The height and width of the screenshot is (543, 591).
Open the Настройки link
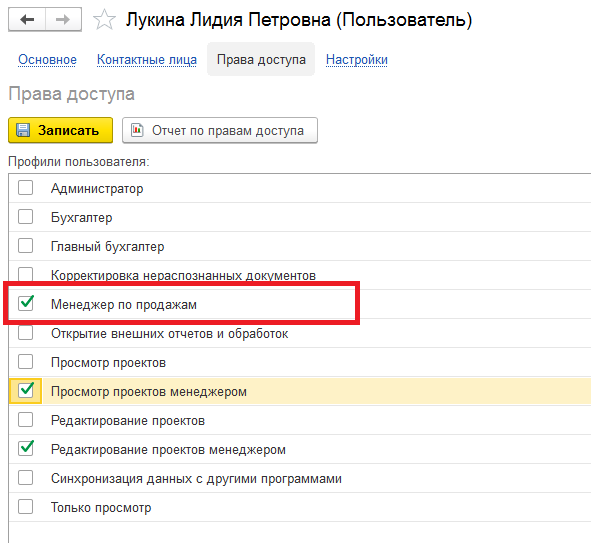coord(357,60)
